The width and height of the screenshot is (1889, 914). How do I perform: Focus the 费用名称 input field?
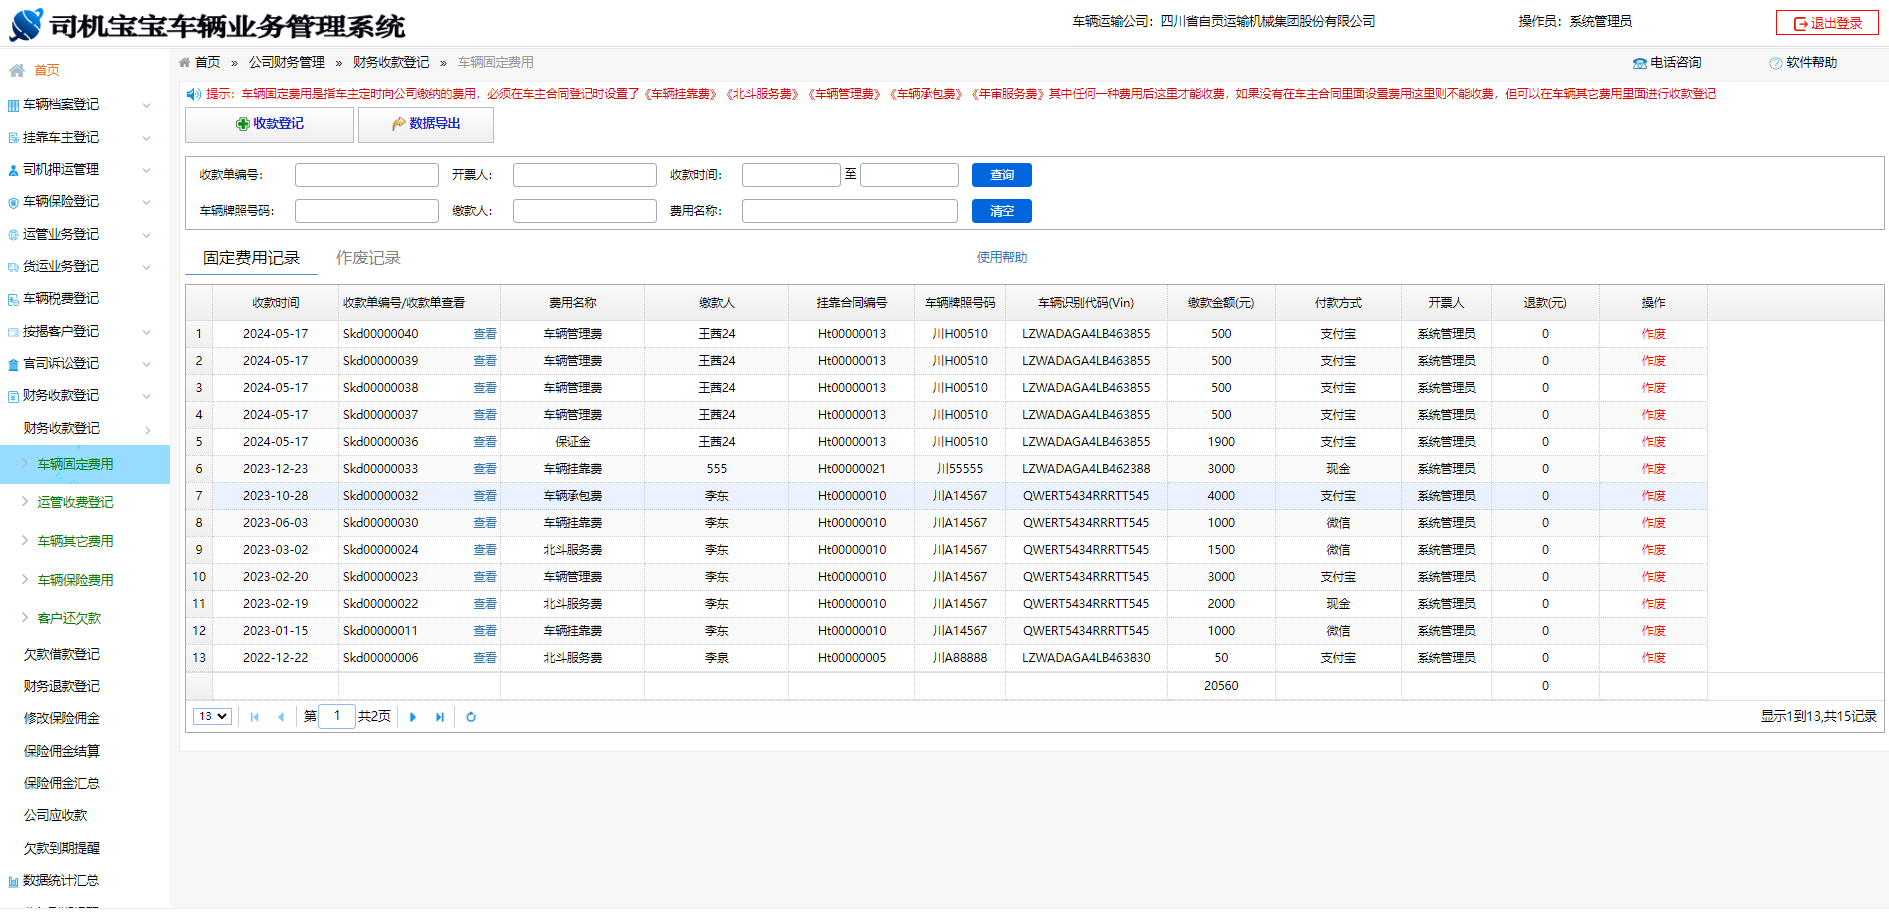(x=850, y=211)
